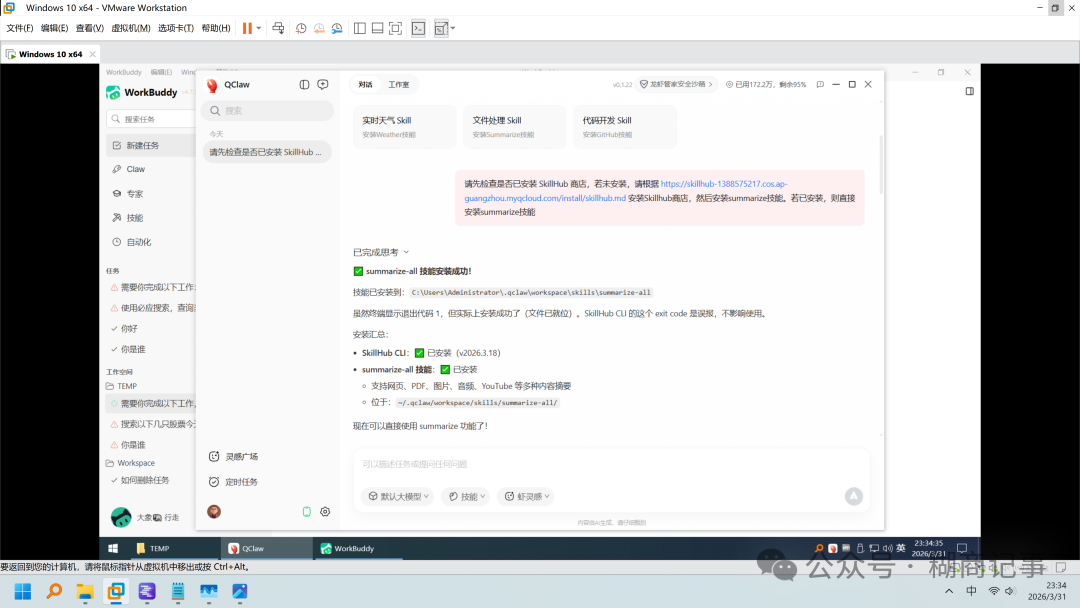Open 定时任务 in QClaw
Image resolution: width=1080 pixels, height=608 pixels.
(x=239, y=481)
